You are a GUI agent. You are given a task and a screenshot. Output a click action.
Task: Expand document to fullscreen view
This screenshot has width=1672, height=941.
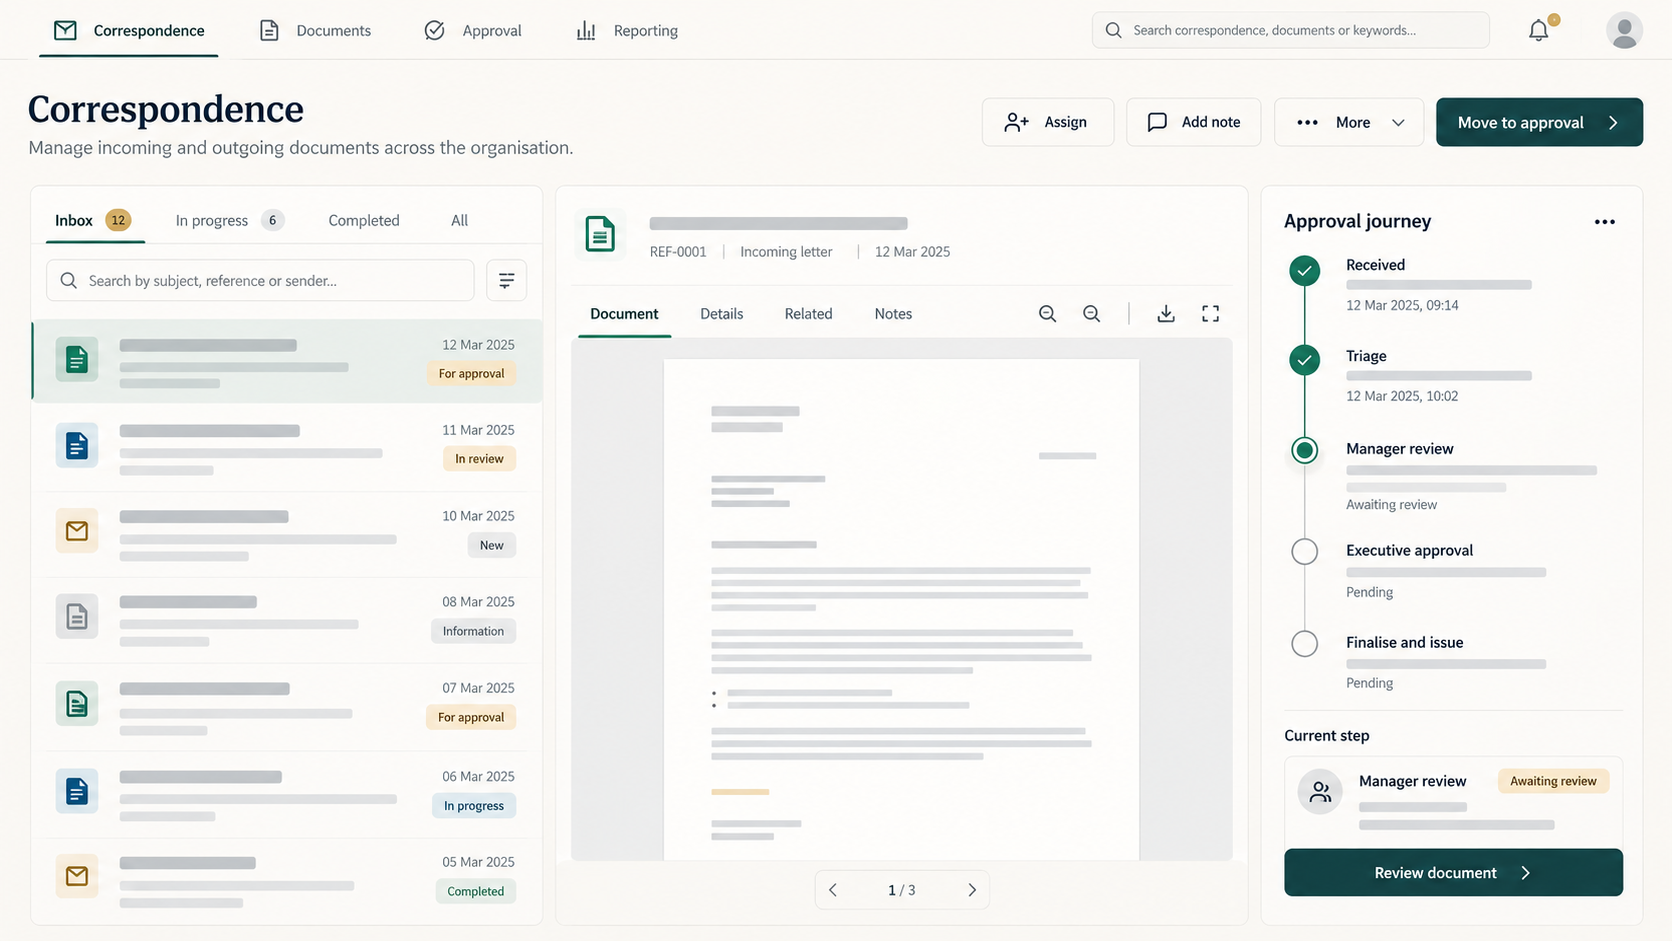(x=1210, y=314)
